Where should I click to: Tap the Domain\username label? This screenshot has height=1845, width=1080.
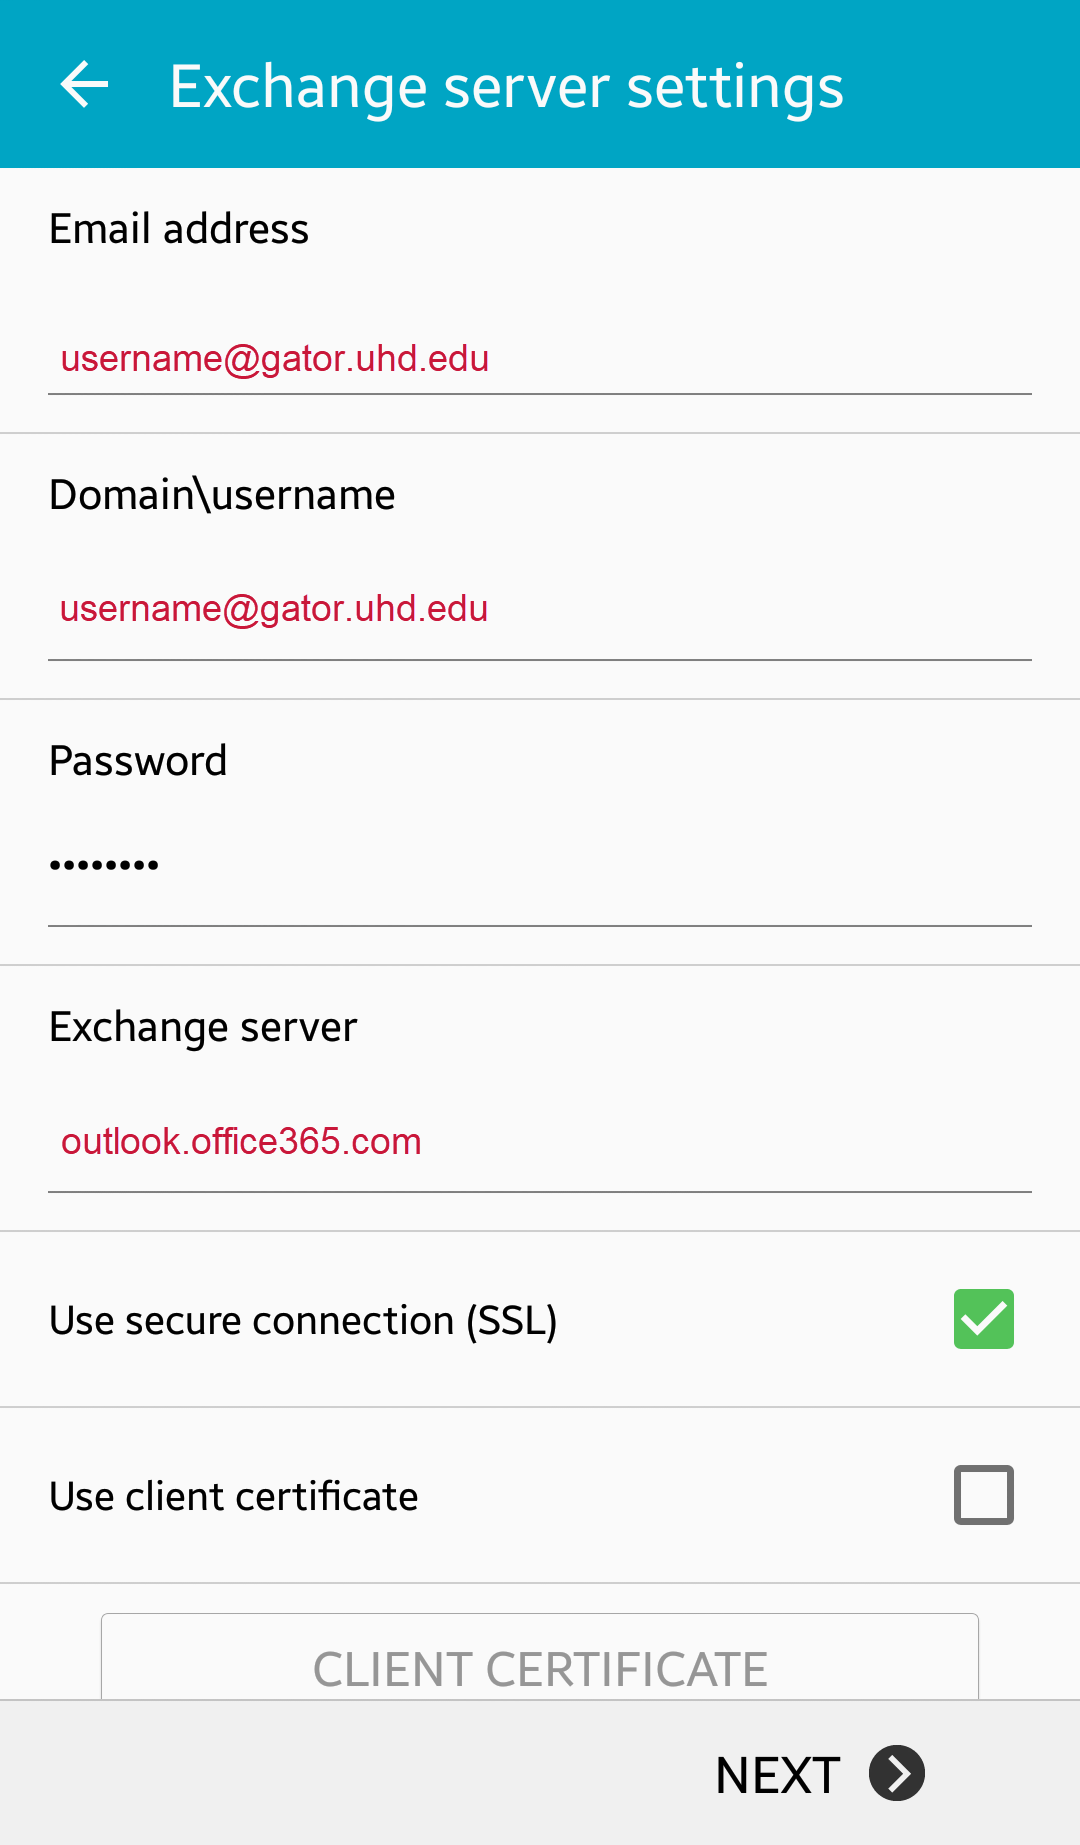tap(222, 495)
